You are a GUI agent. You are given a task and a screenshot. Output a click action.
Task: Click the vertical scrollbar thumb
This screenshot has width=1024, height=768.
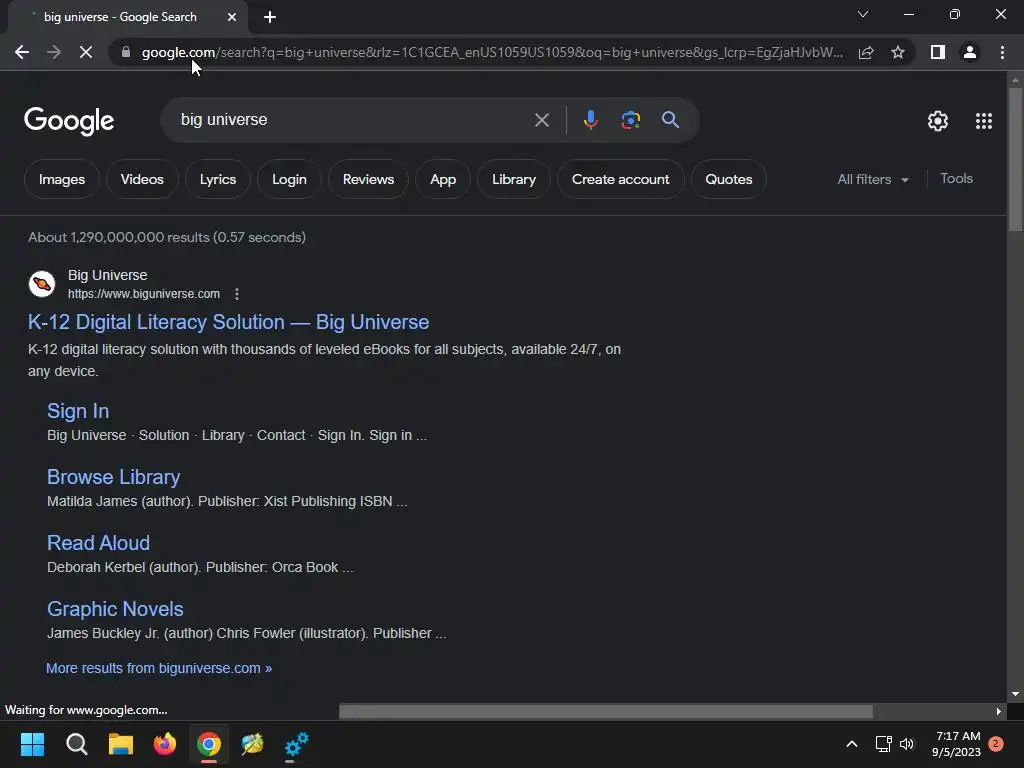click(x=1015, y=159)
